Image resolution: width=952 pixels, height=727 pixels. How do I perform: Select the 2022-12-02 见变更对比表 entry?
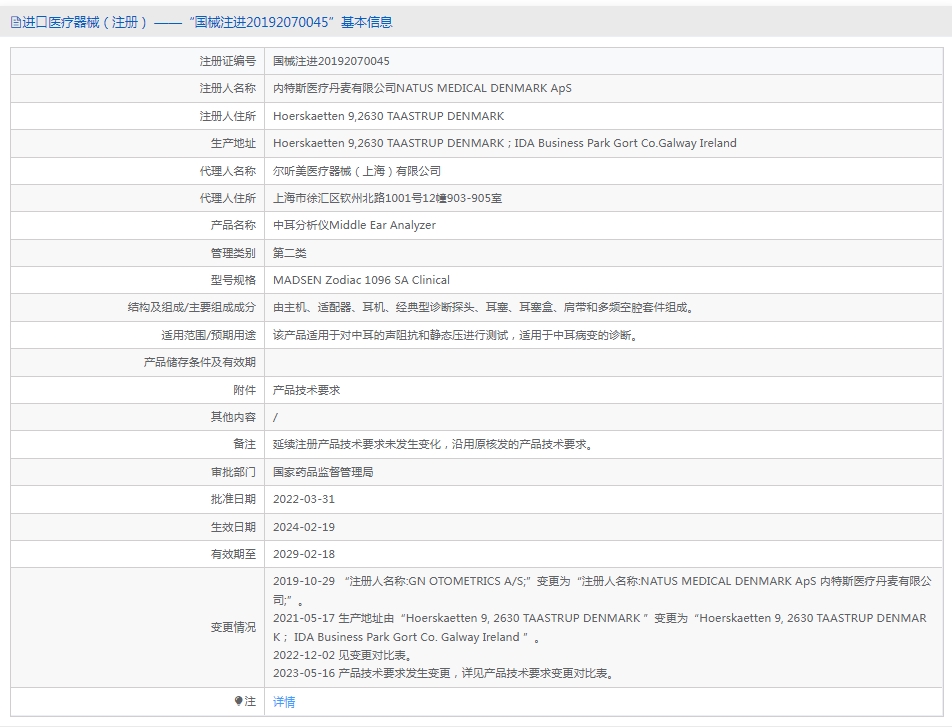(344, 655)
